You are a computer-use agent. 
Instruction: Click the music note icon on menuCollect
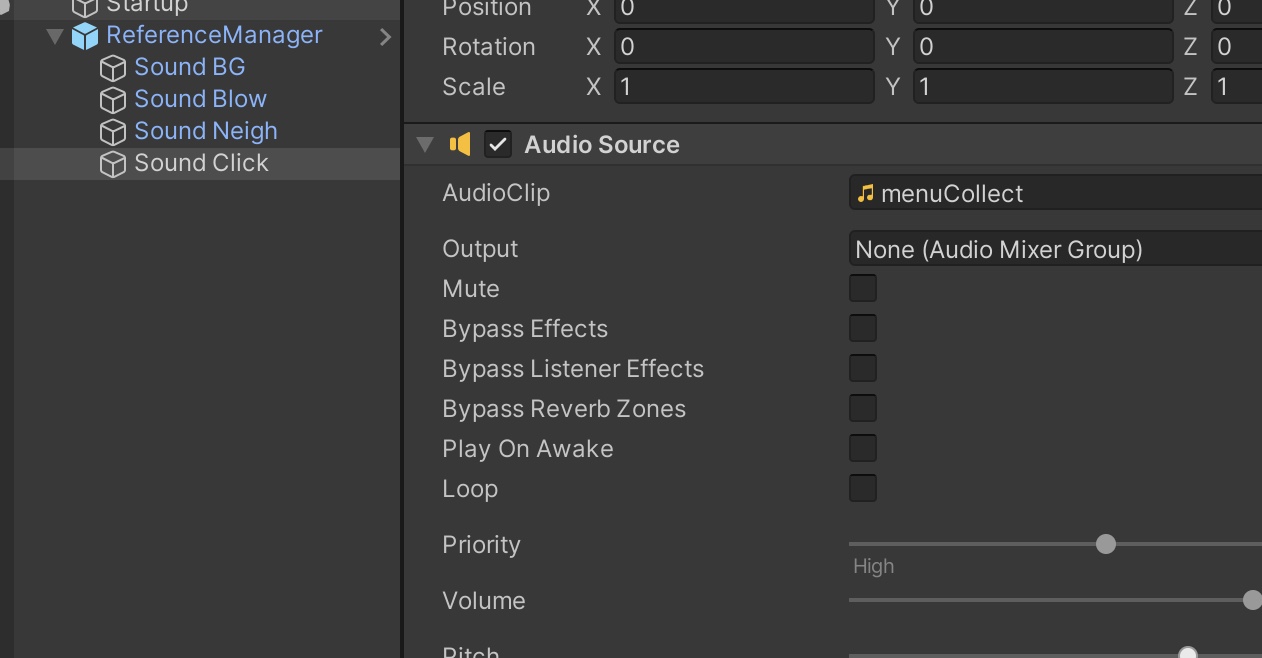[865, 192]
